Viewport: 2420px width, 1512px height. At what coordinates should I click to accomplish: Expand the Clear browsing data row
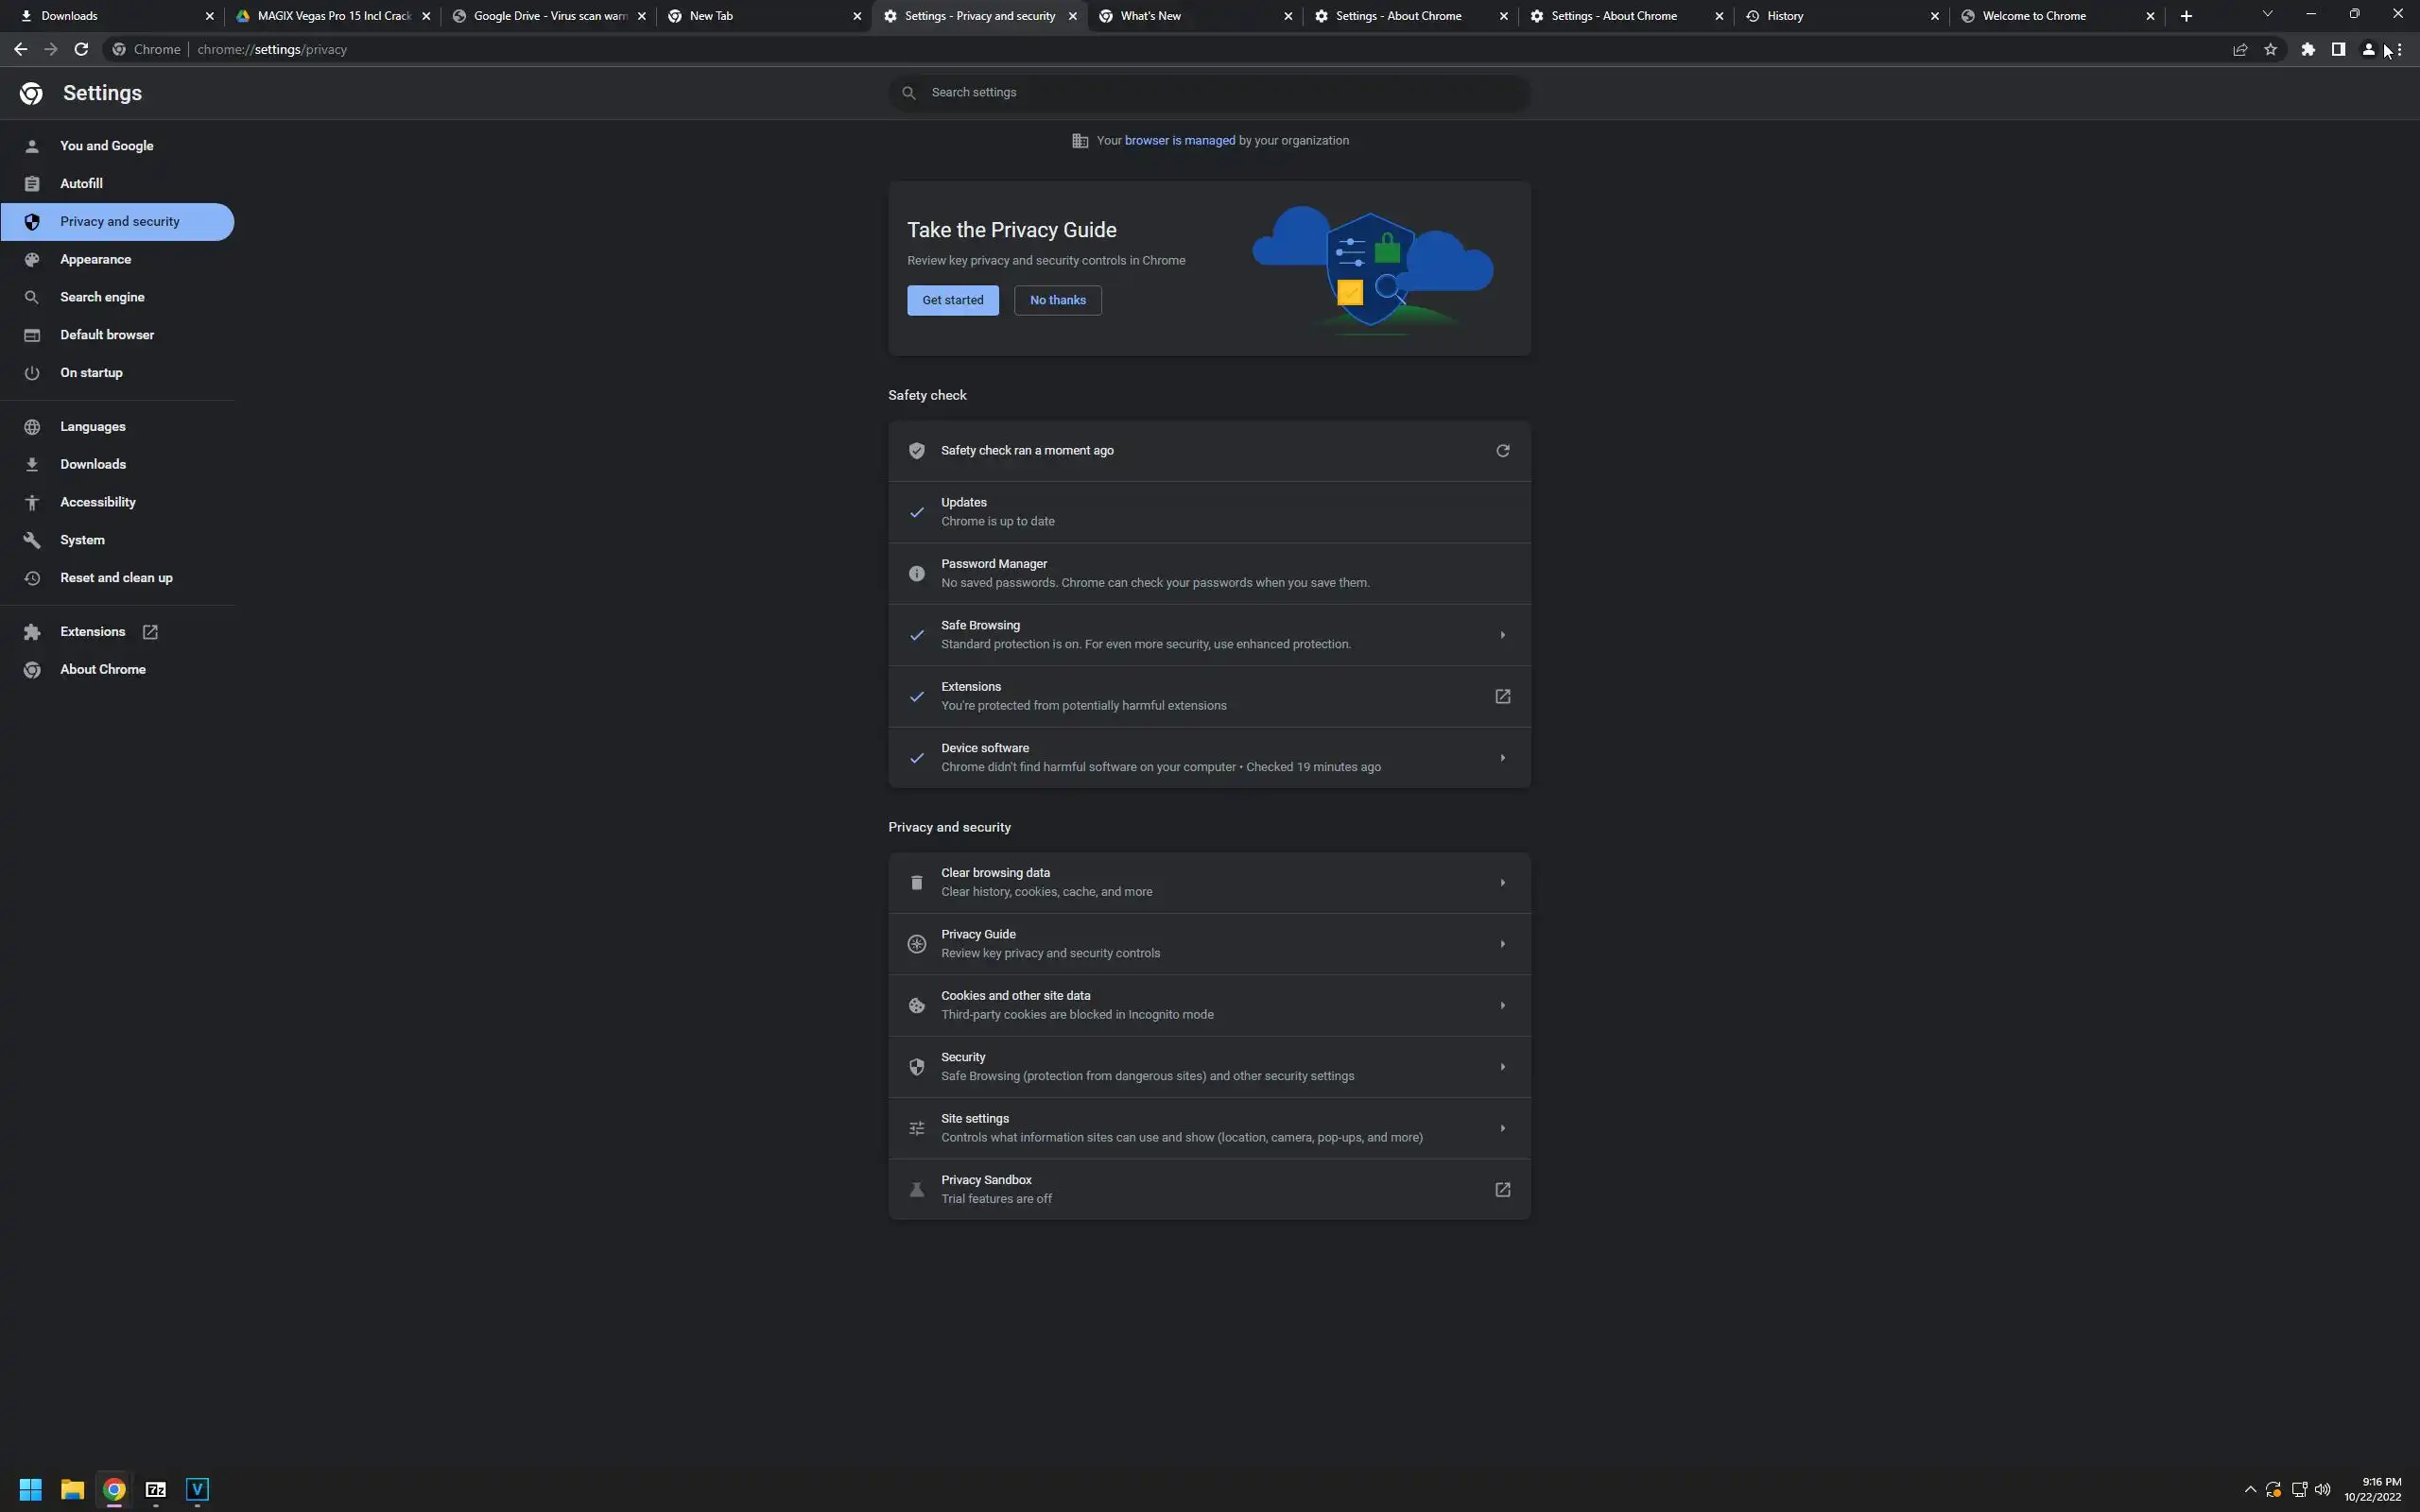tap(1502, 883)
